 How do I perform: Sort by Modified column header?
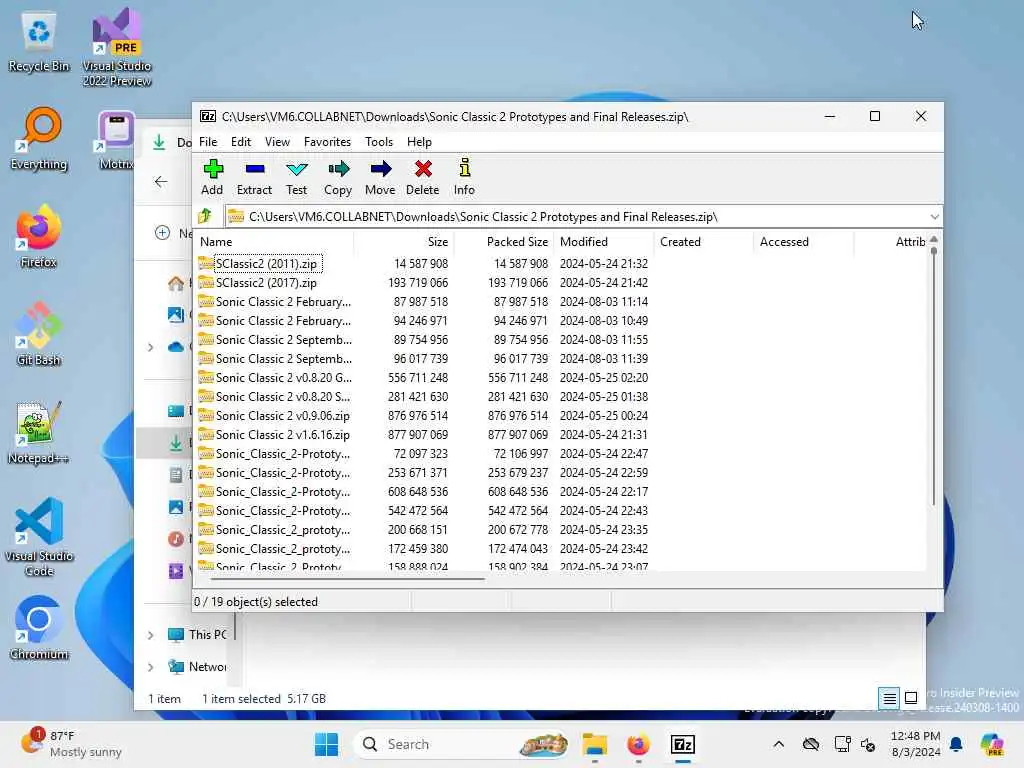tap(603, 242)
